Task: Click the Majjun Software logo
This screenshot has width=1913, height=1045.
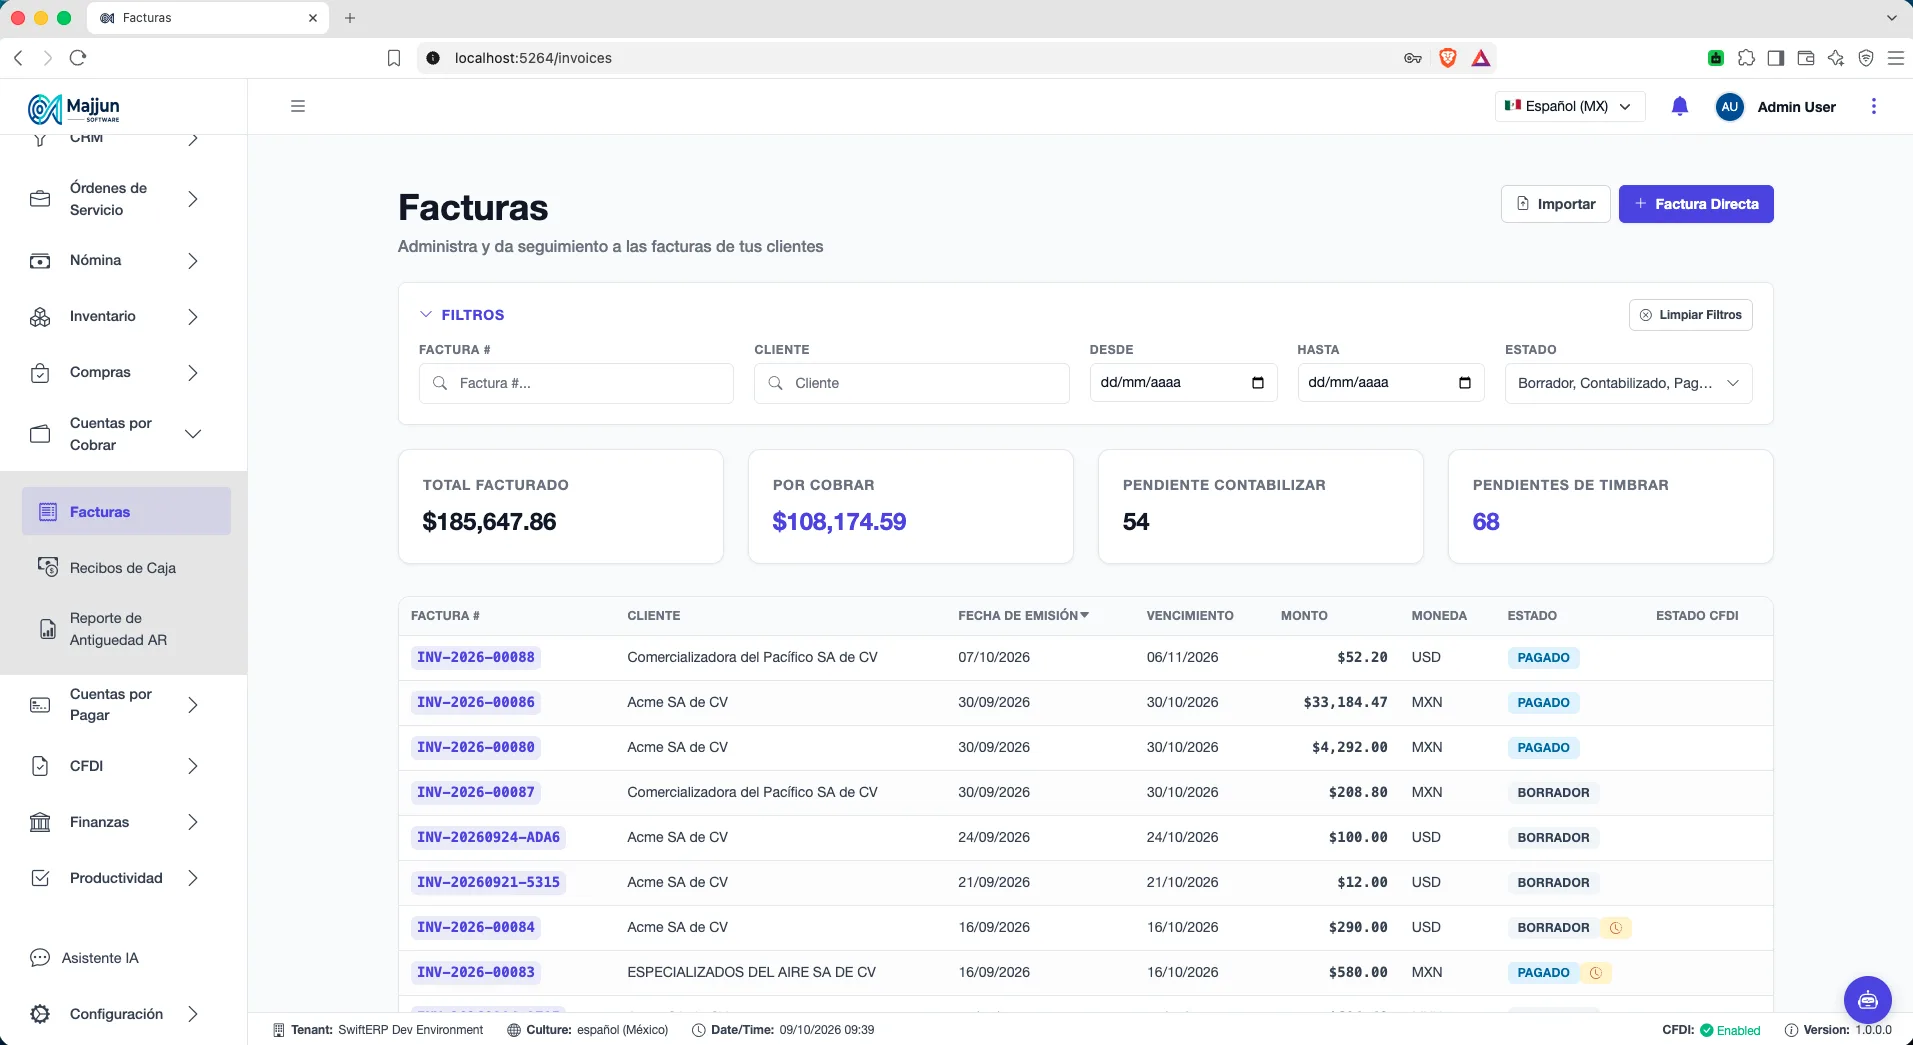Action: 74,108
